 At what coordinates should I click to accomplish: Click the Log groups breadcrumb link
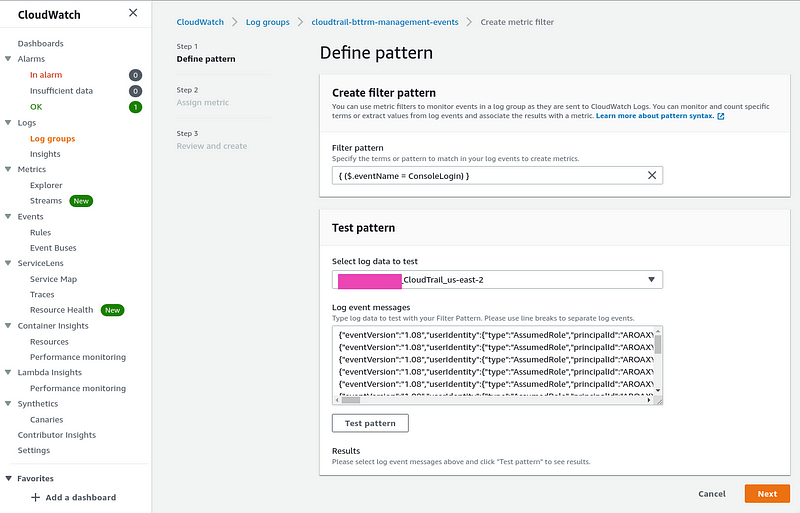pyautogui.click(x=267, y=22)
